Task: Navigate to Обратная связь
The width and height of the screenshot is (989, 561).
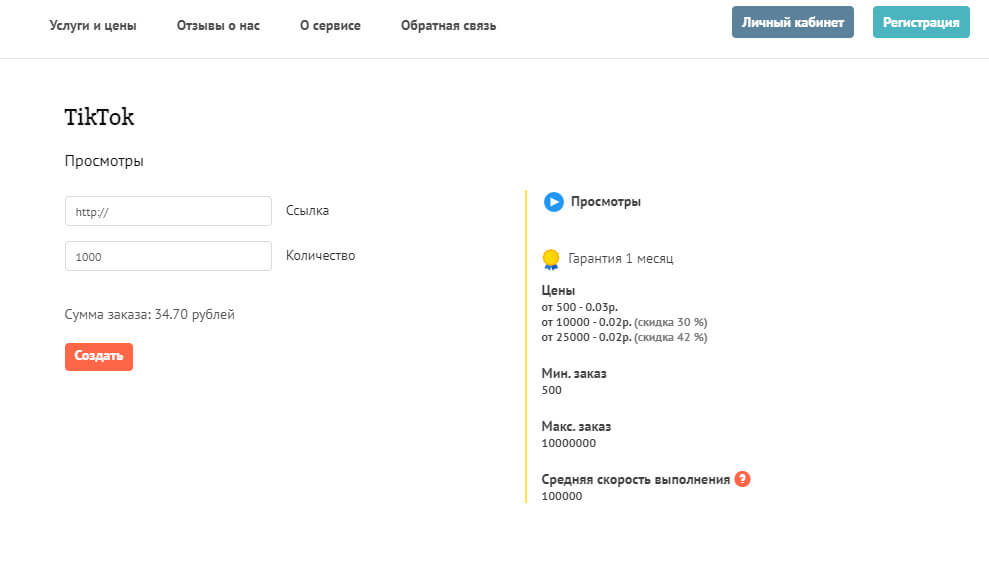Action: point(448,25)
